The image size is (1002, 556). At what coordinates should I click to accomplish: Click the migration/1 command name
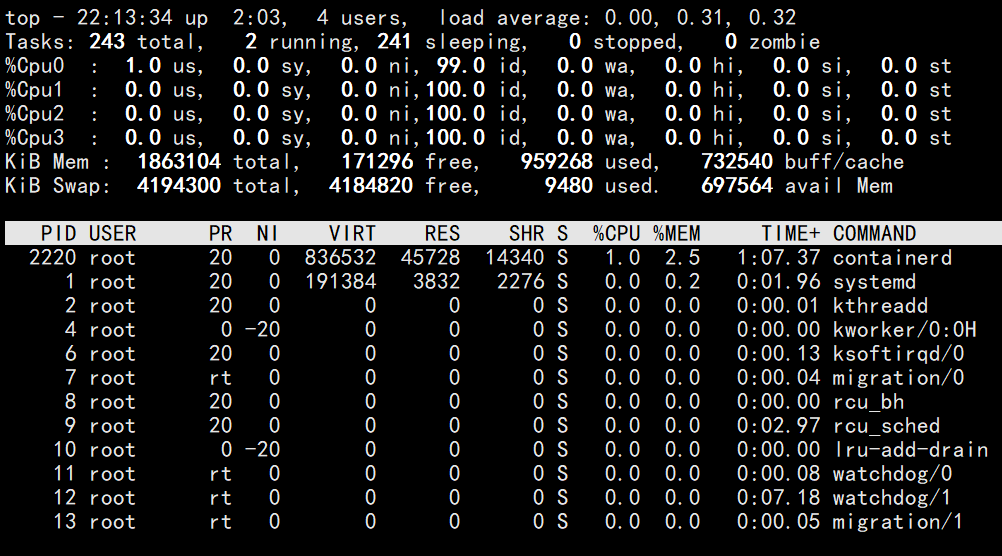[898, 522]
